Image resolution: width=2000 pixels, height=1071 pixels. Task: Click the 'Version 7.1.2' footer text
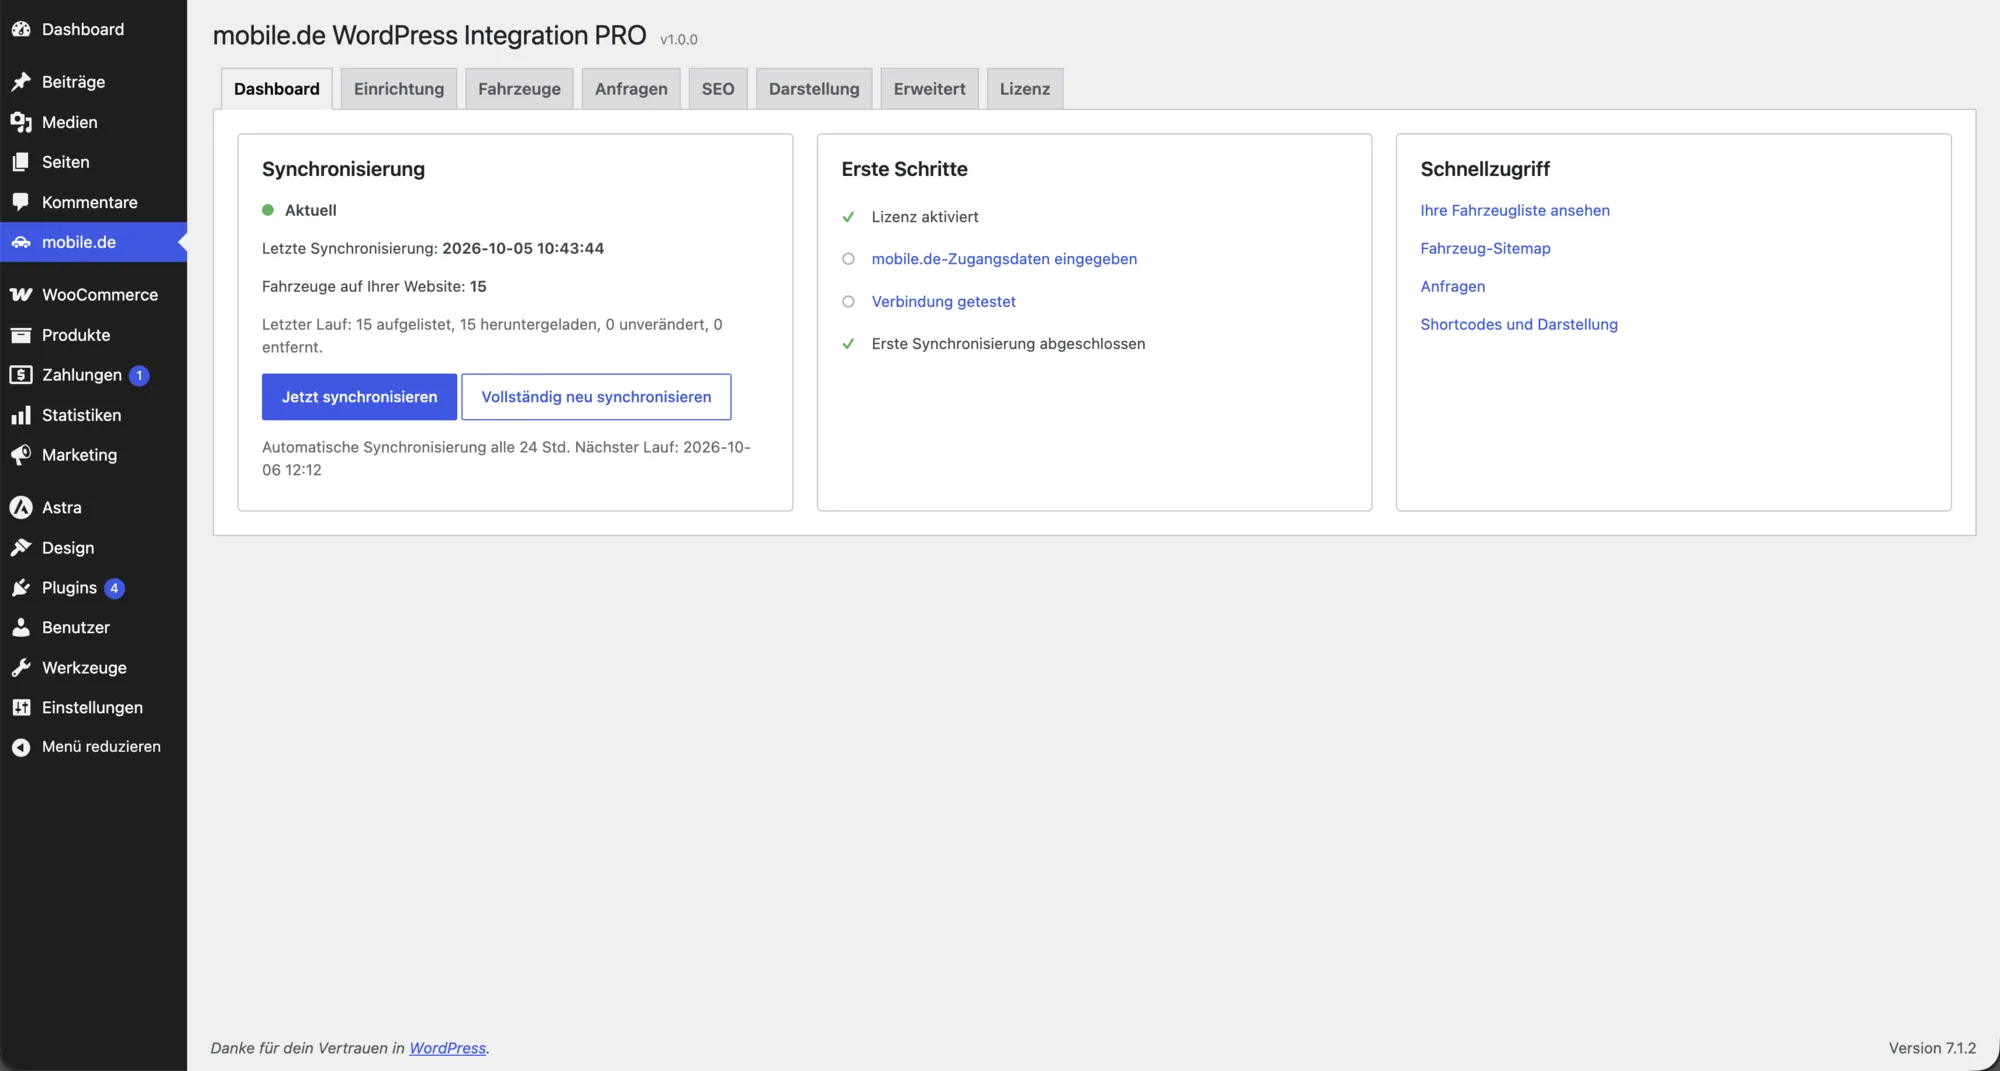coord(1932,1048)
